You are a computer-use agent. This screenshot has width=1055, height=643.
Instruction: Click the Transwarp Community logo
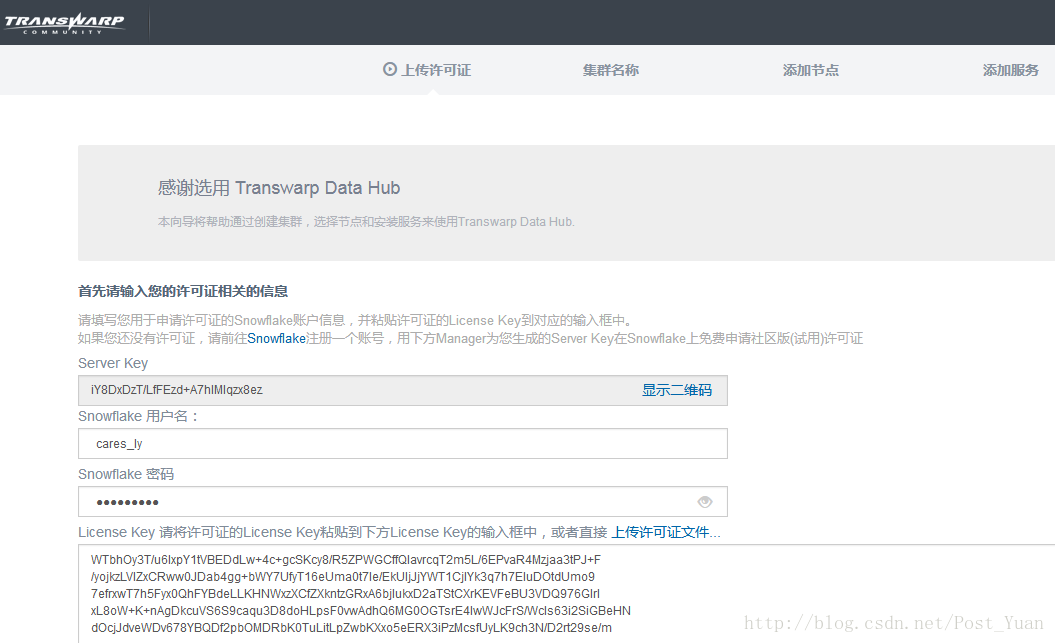tap(64, 24)
